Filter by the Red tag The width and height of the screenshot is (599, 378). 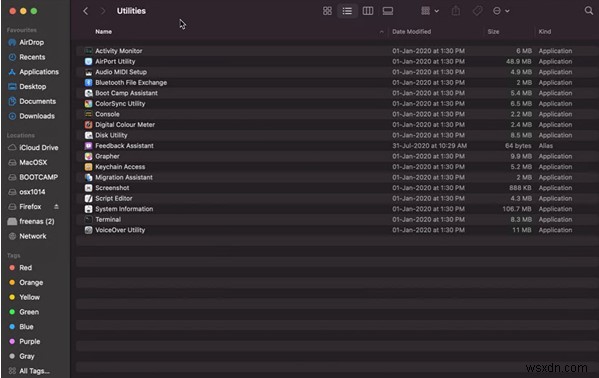click(25, 268)
